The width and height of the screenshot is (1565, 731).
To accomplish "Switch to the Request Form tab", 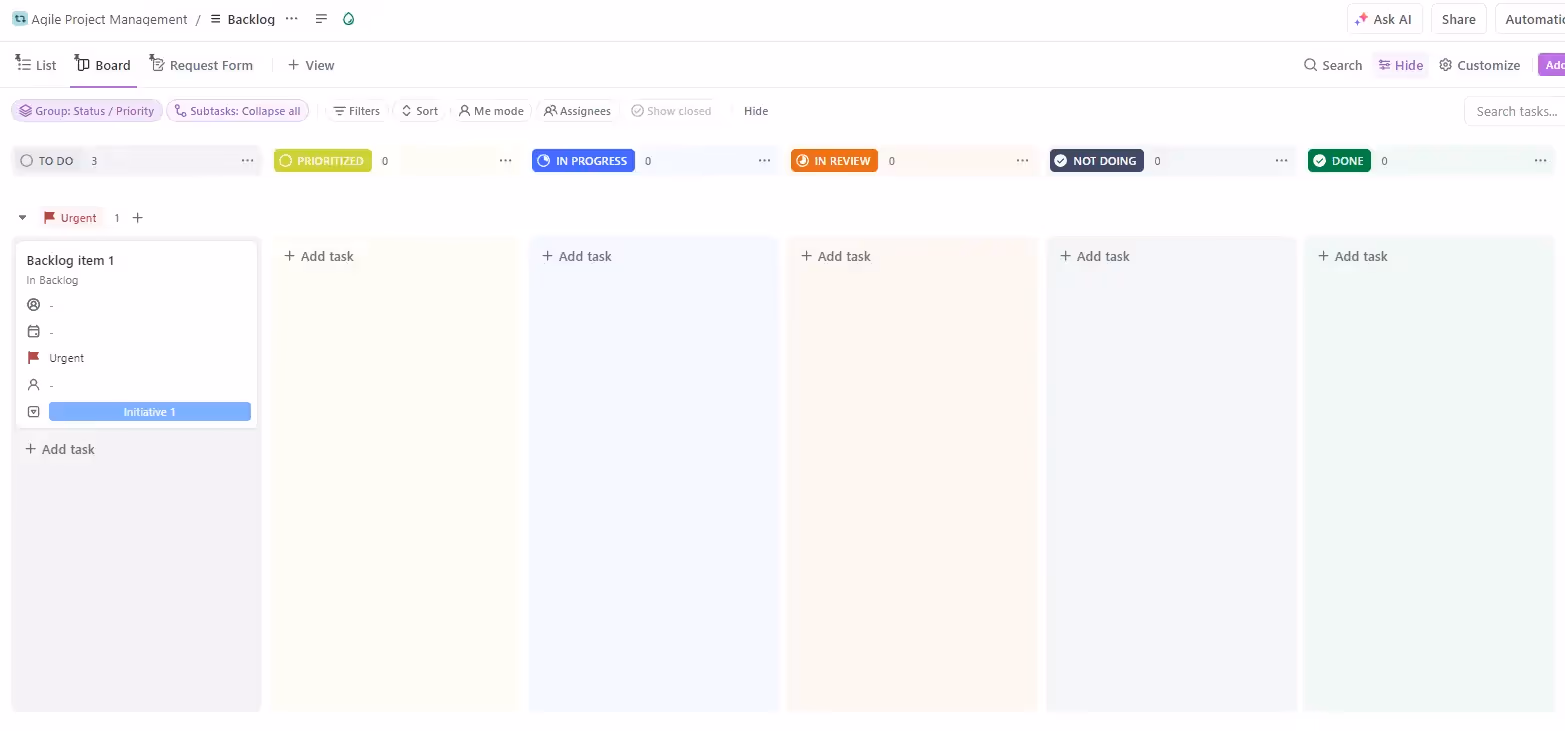I will [x=202, y=64].
